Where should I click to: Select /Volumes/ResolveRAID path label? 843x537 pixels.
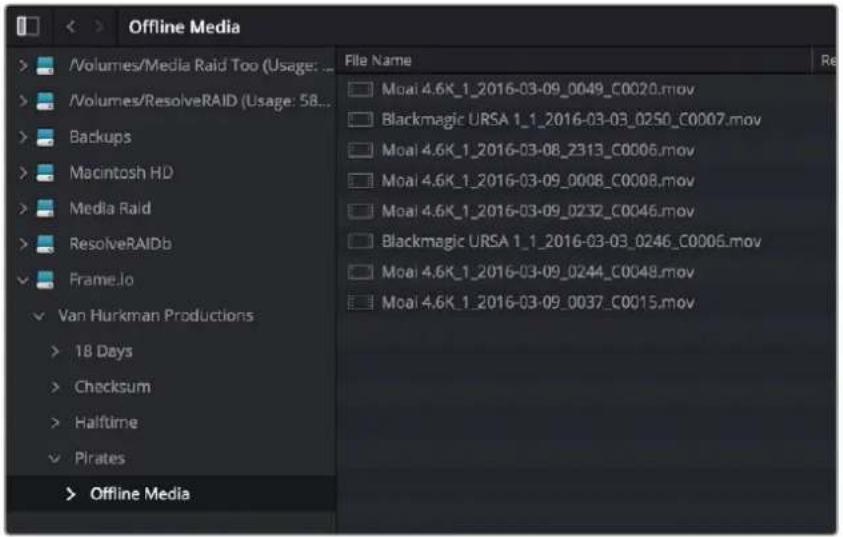(200, 101)
